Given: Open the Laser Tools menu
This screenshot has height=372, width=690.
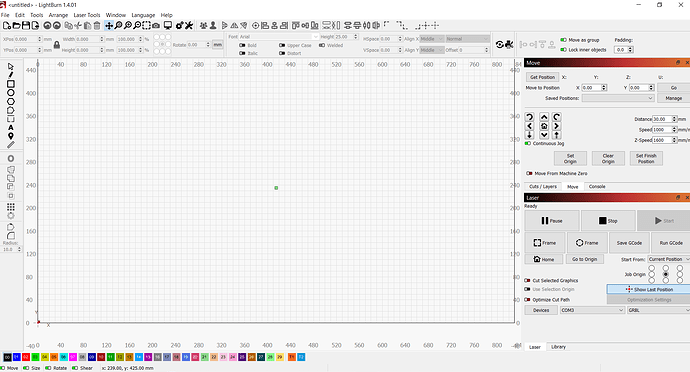Looking at the screenshot, I should point(87,15).
